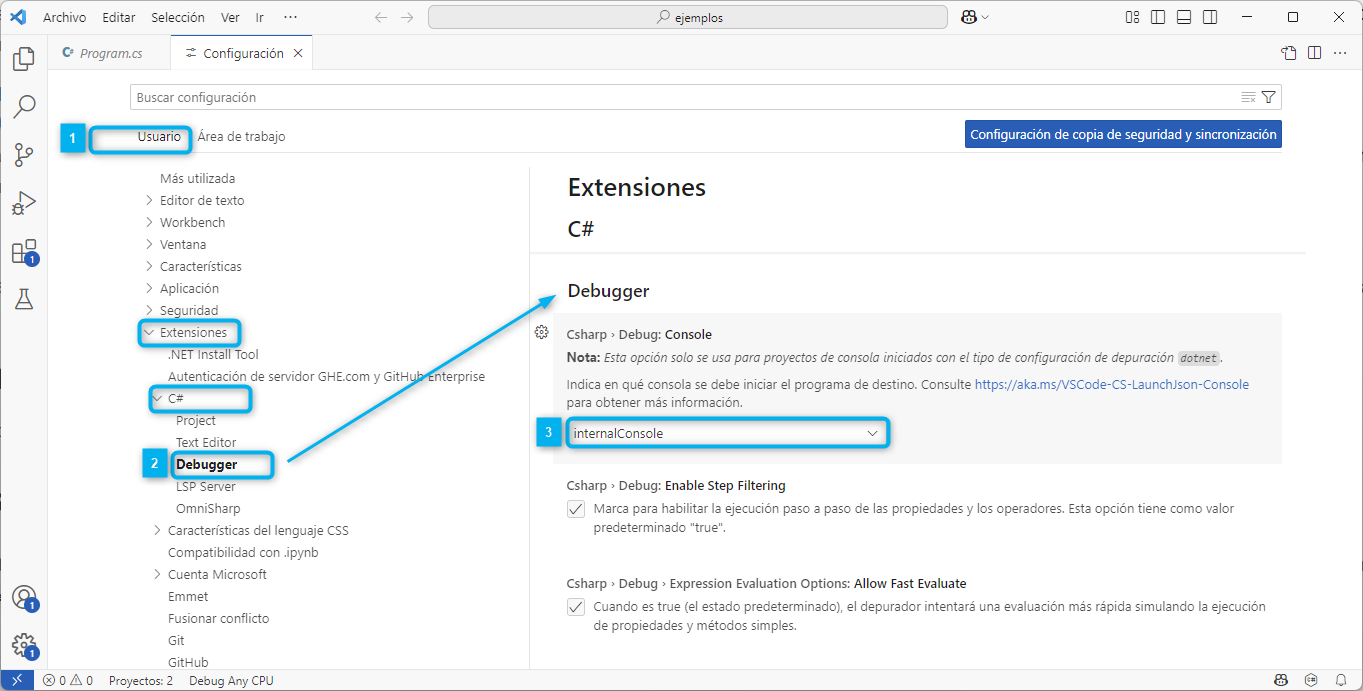Open more editor actions ellipsis

(1340, 53)
